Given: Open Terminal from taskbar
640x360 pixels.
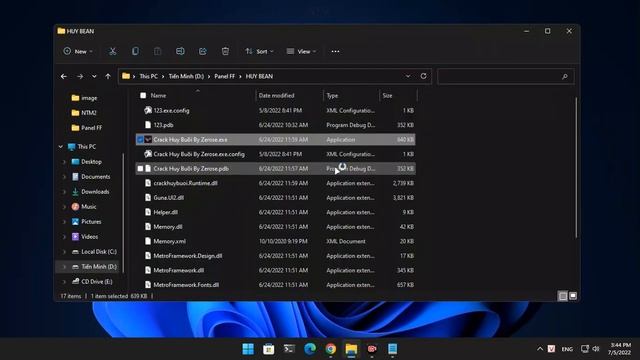Looking at the screenshot, I should point(289,349).
